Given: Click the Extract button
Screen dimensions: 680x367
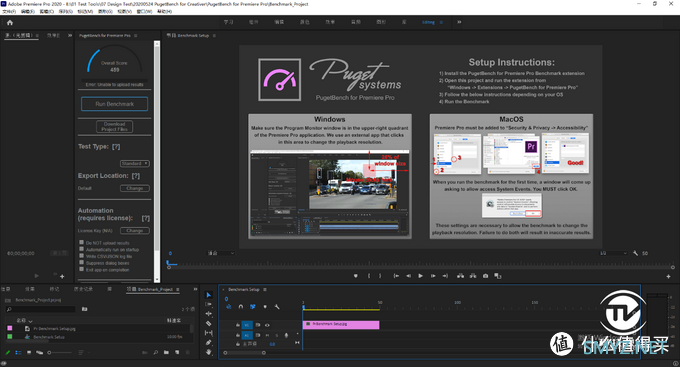Looking at the screenshot, I should 473,276.
